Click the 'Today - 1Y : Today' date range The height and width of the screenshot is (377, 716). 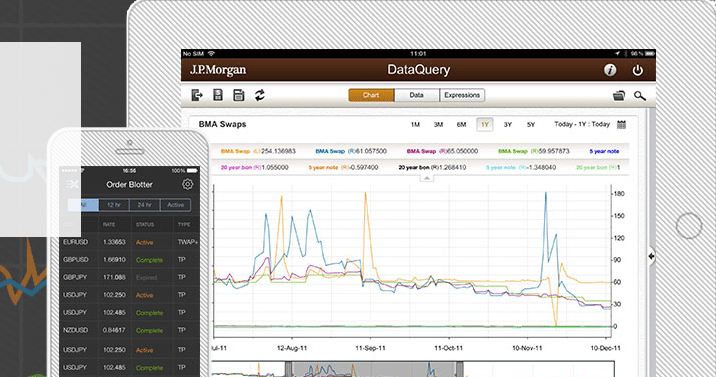(582, 124)
